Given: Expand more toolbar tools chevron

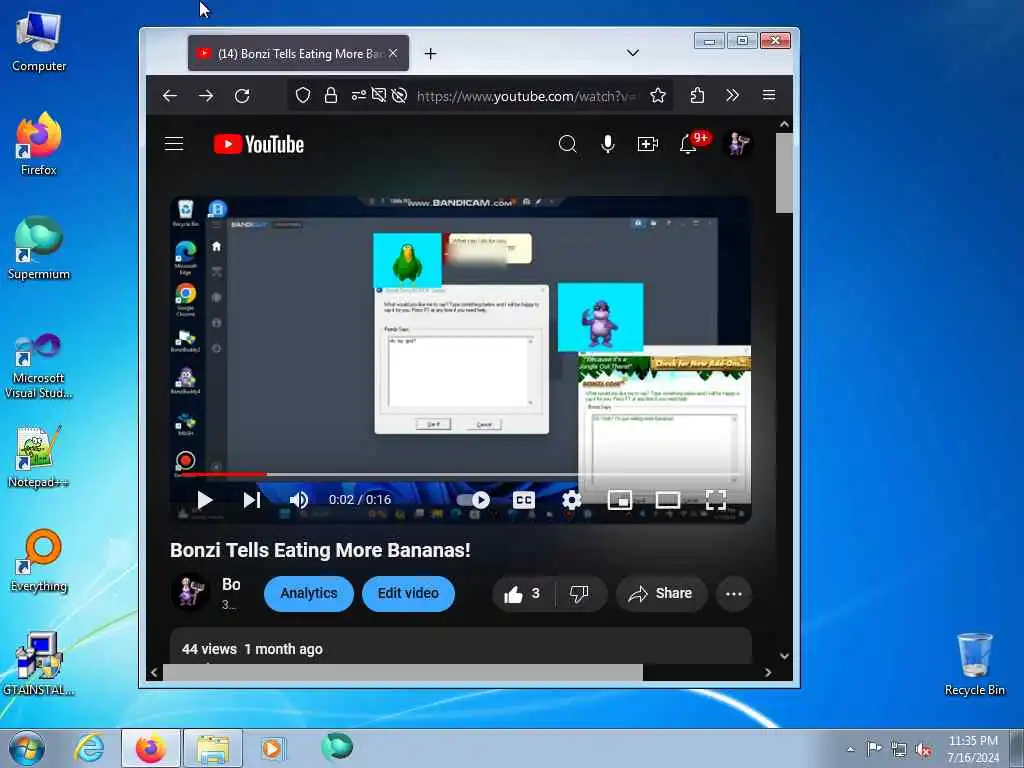Looking at the screenshot, I should pyautogui.click(x=732, y=96).
